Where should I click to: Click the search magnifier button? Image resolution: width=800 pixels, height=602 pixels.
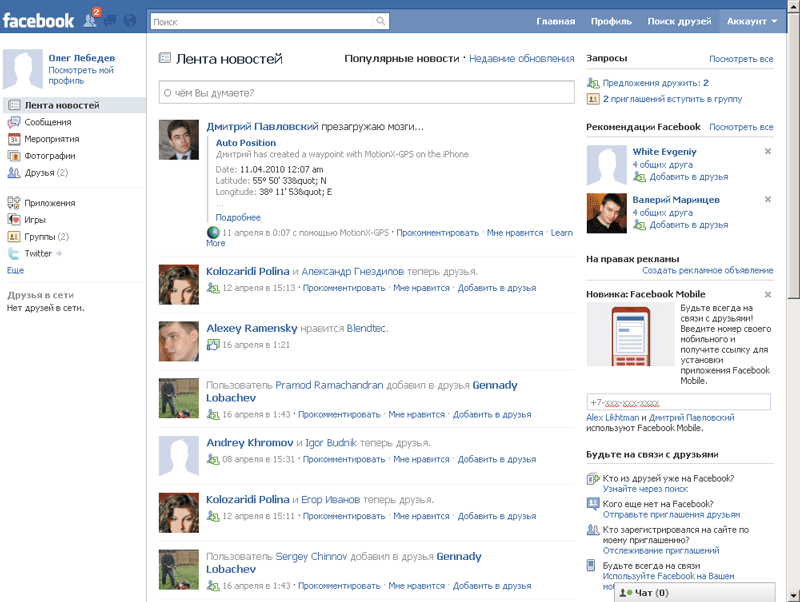coord(381,21)
